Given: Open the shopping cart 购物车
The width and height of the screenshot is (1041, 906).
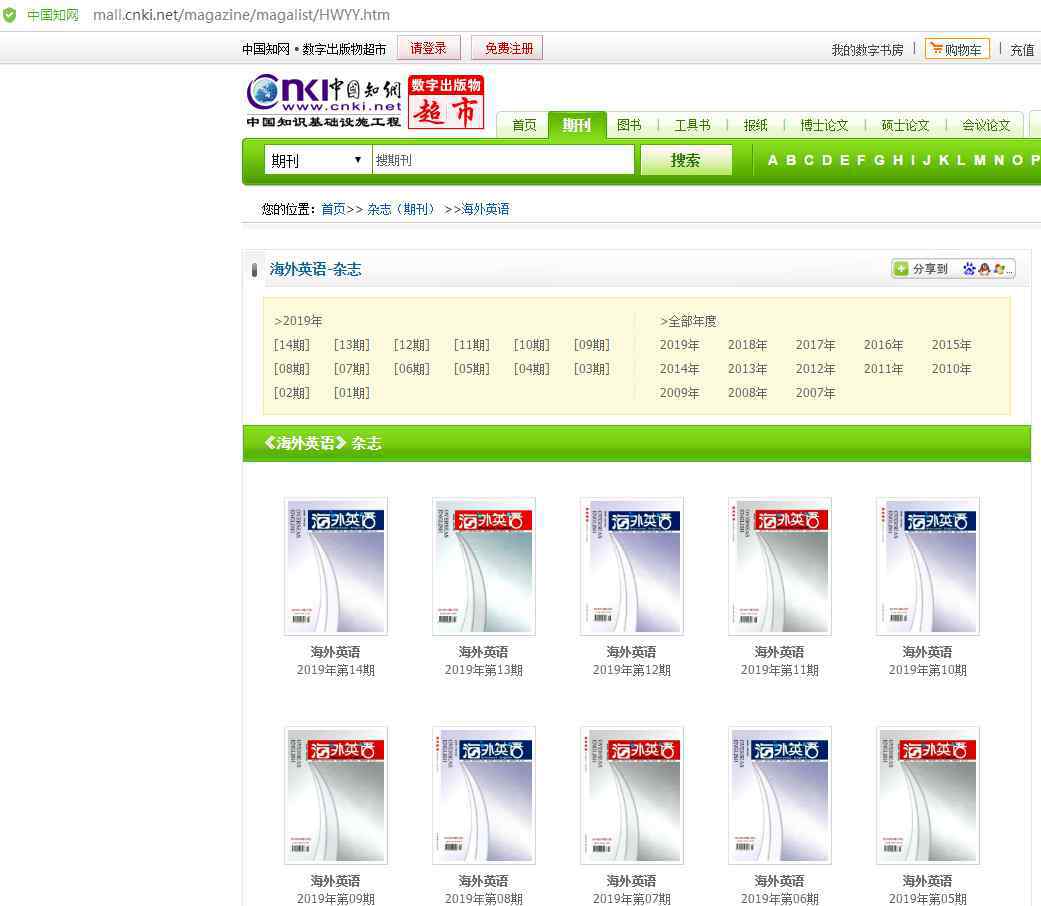Looking at the screenshot, I should (x=957, y=49).
